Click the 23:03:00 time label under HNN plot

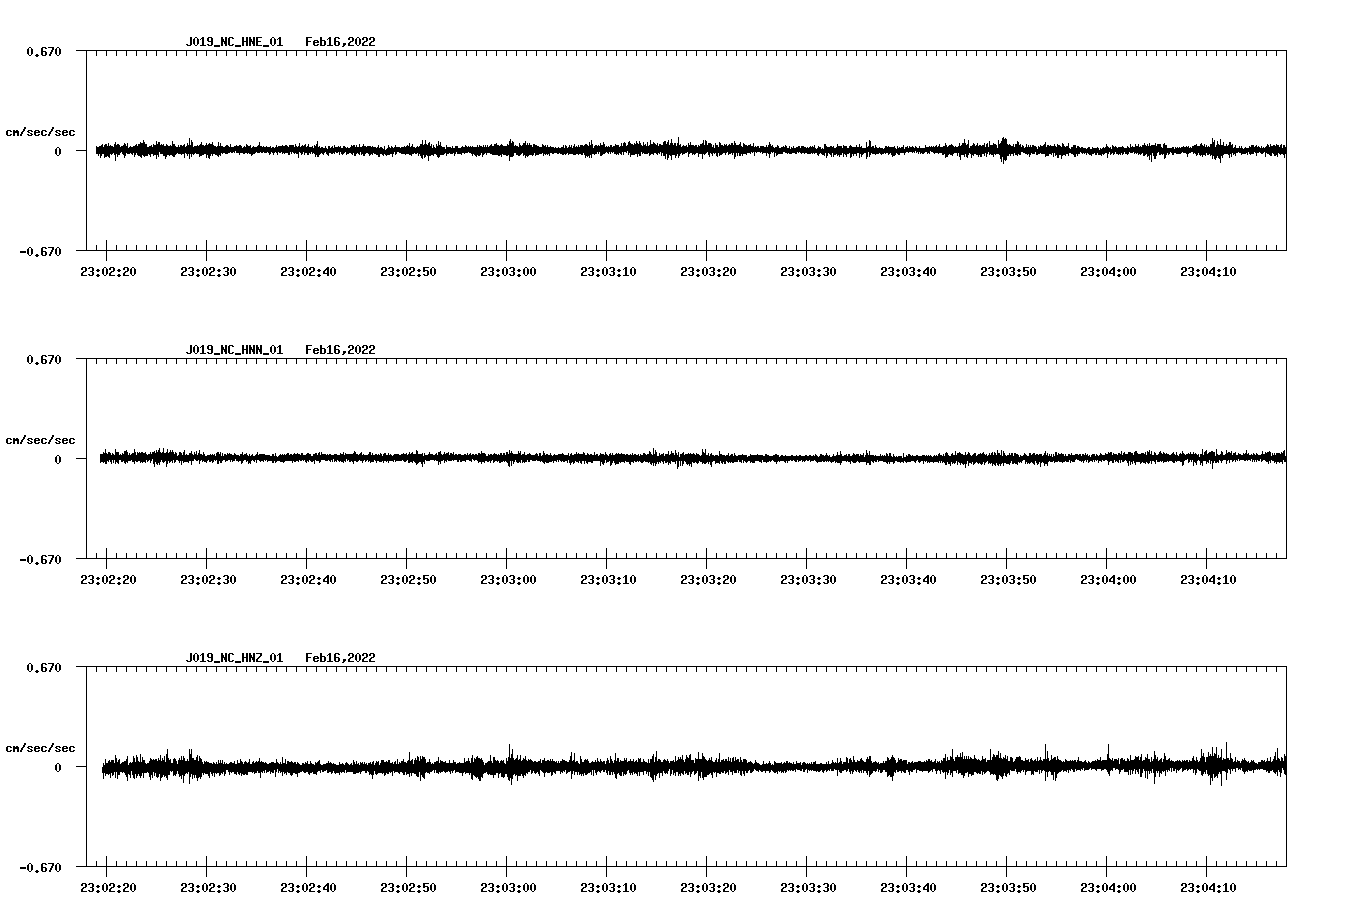[508, 579]
